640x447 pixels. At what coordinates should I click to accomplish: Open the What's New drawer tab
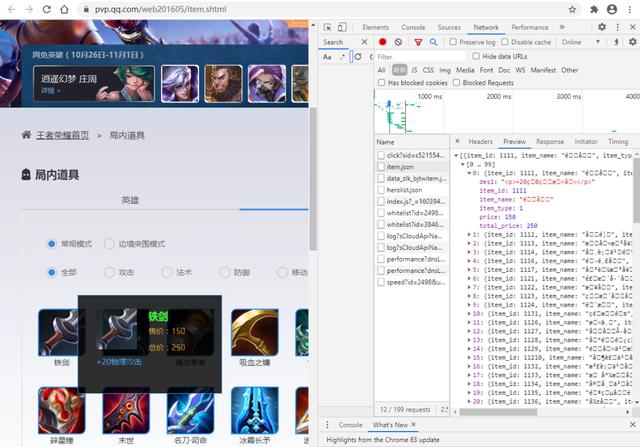pos(390,425)
